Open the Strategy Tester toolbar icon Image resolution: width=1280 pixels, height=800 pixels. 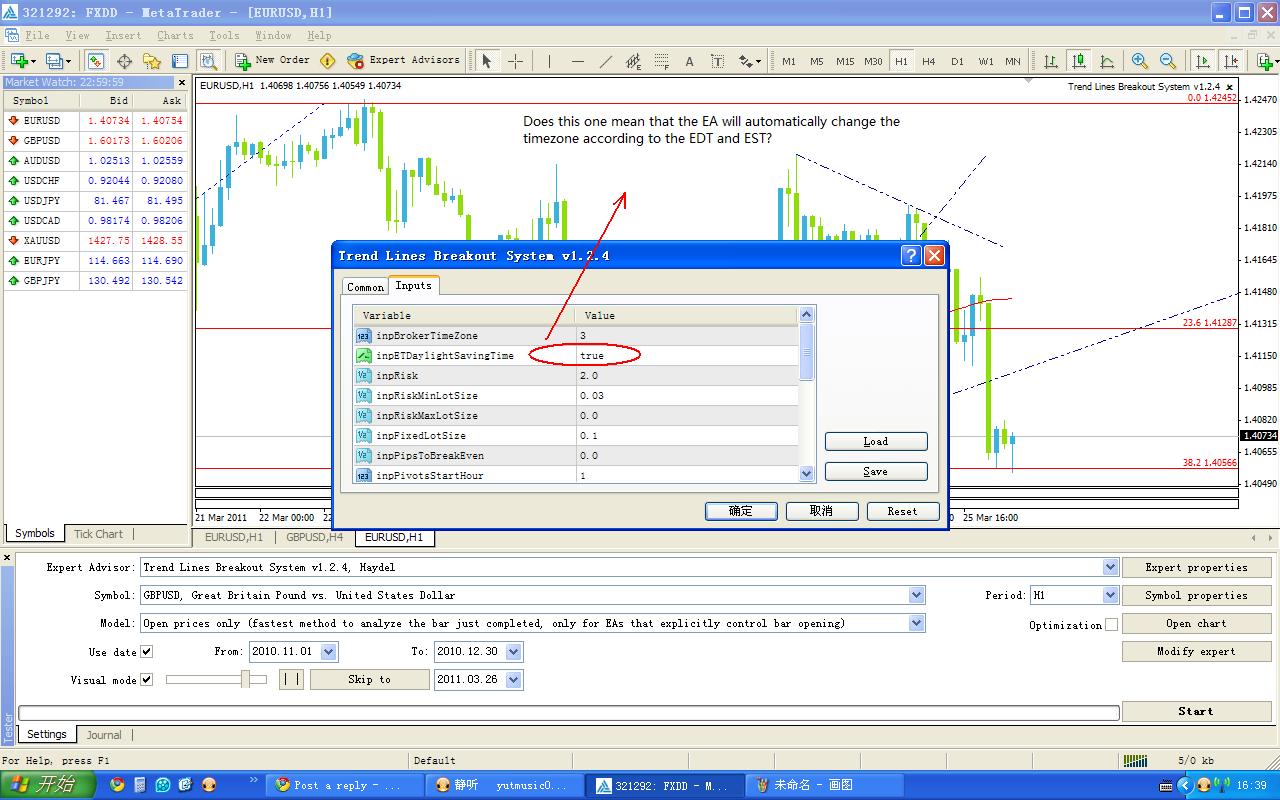click(208, 61)
